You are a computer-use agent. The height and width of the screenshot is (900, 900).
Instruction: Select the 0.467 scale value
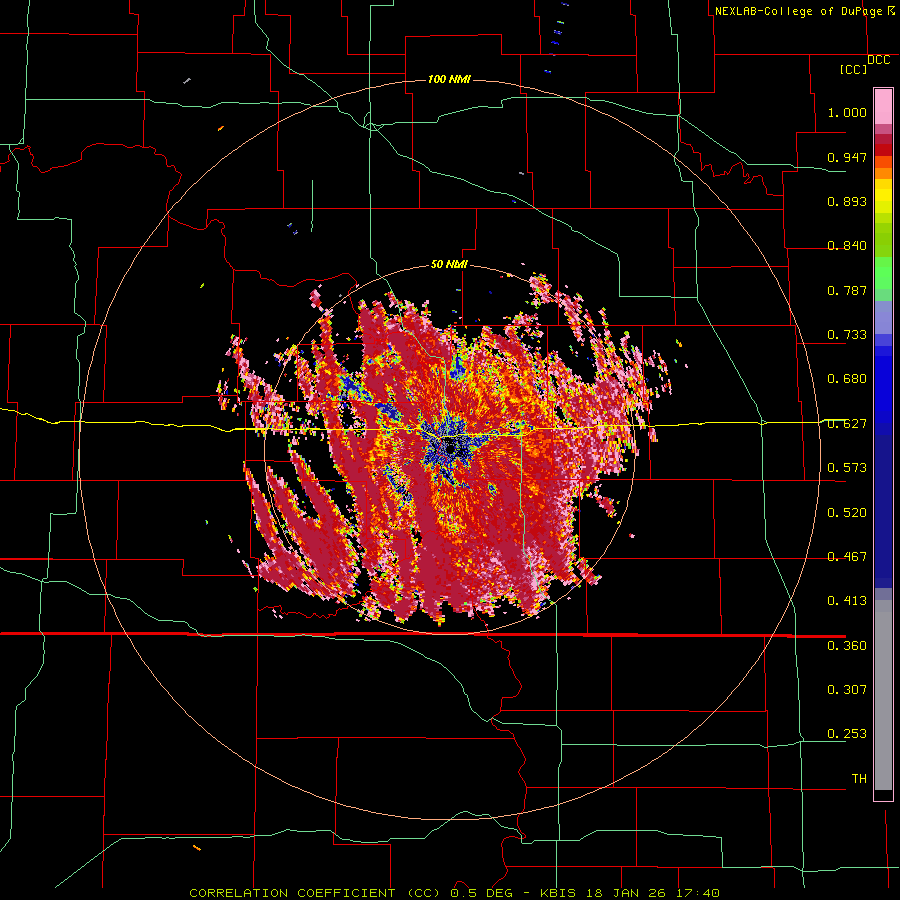pos(847,557)
